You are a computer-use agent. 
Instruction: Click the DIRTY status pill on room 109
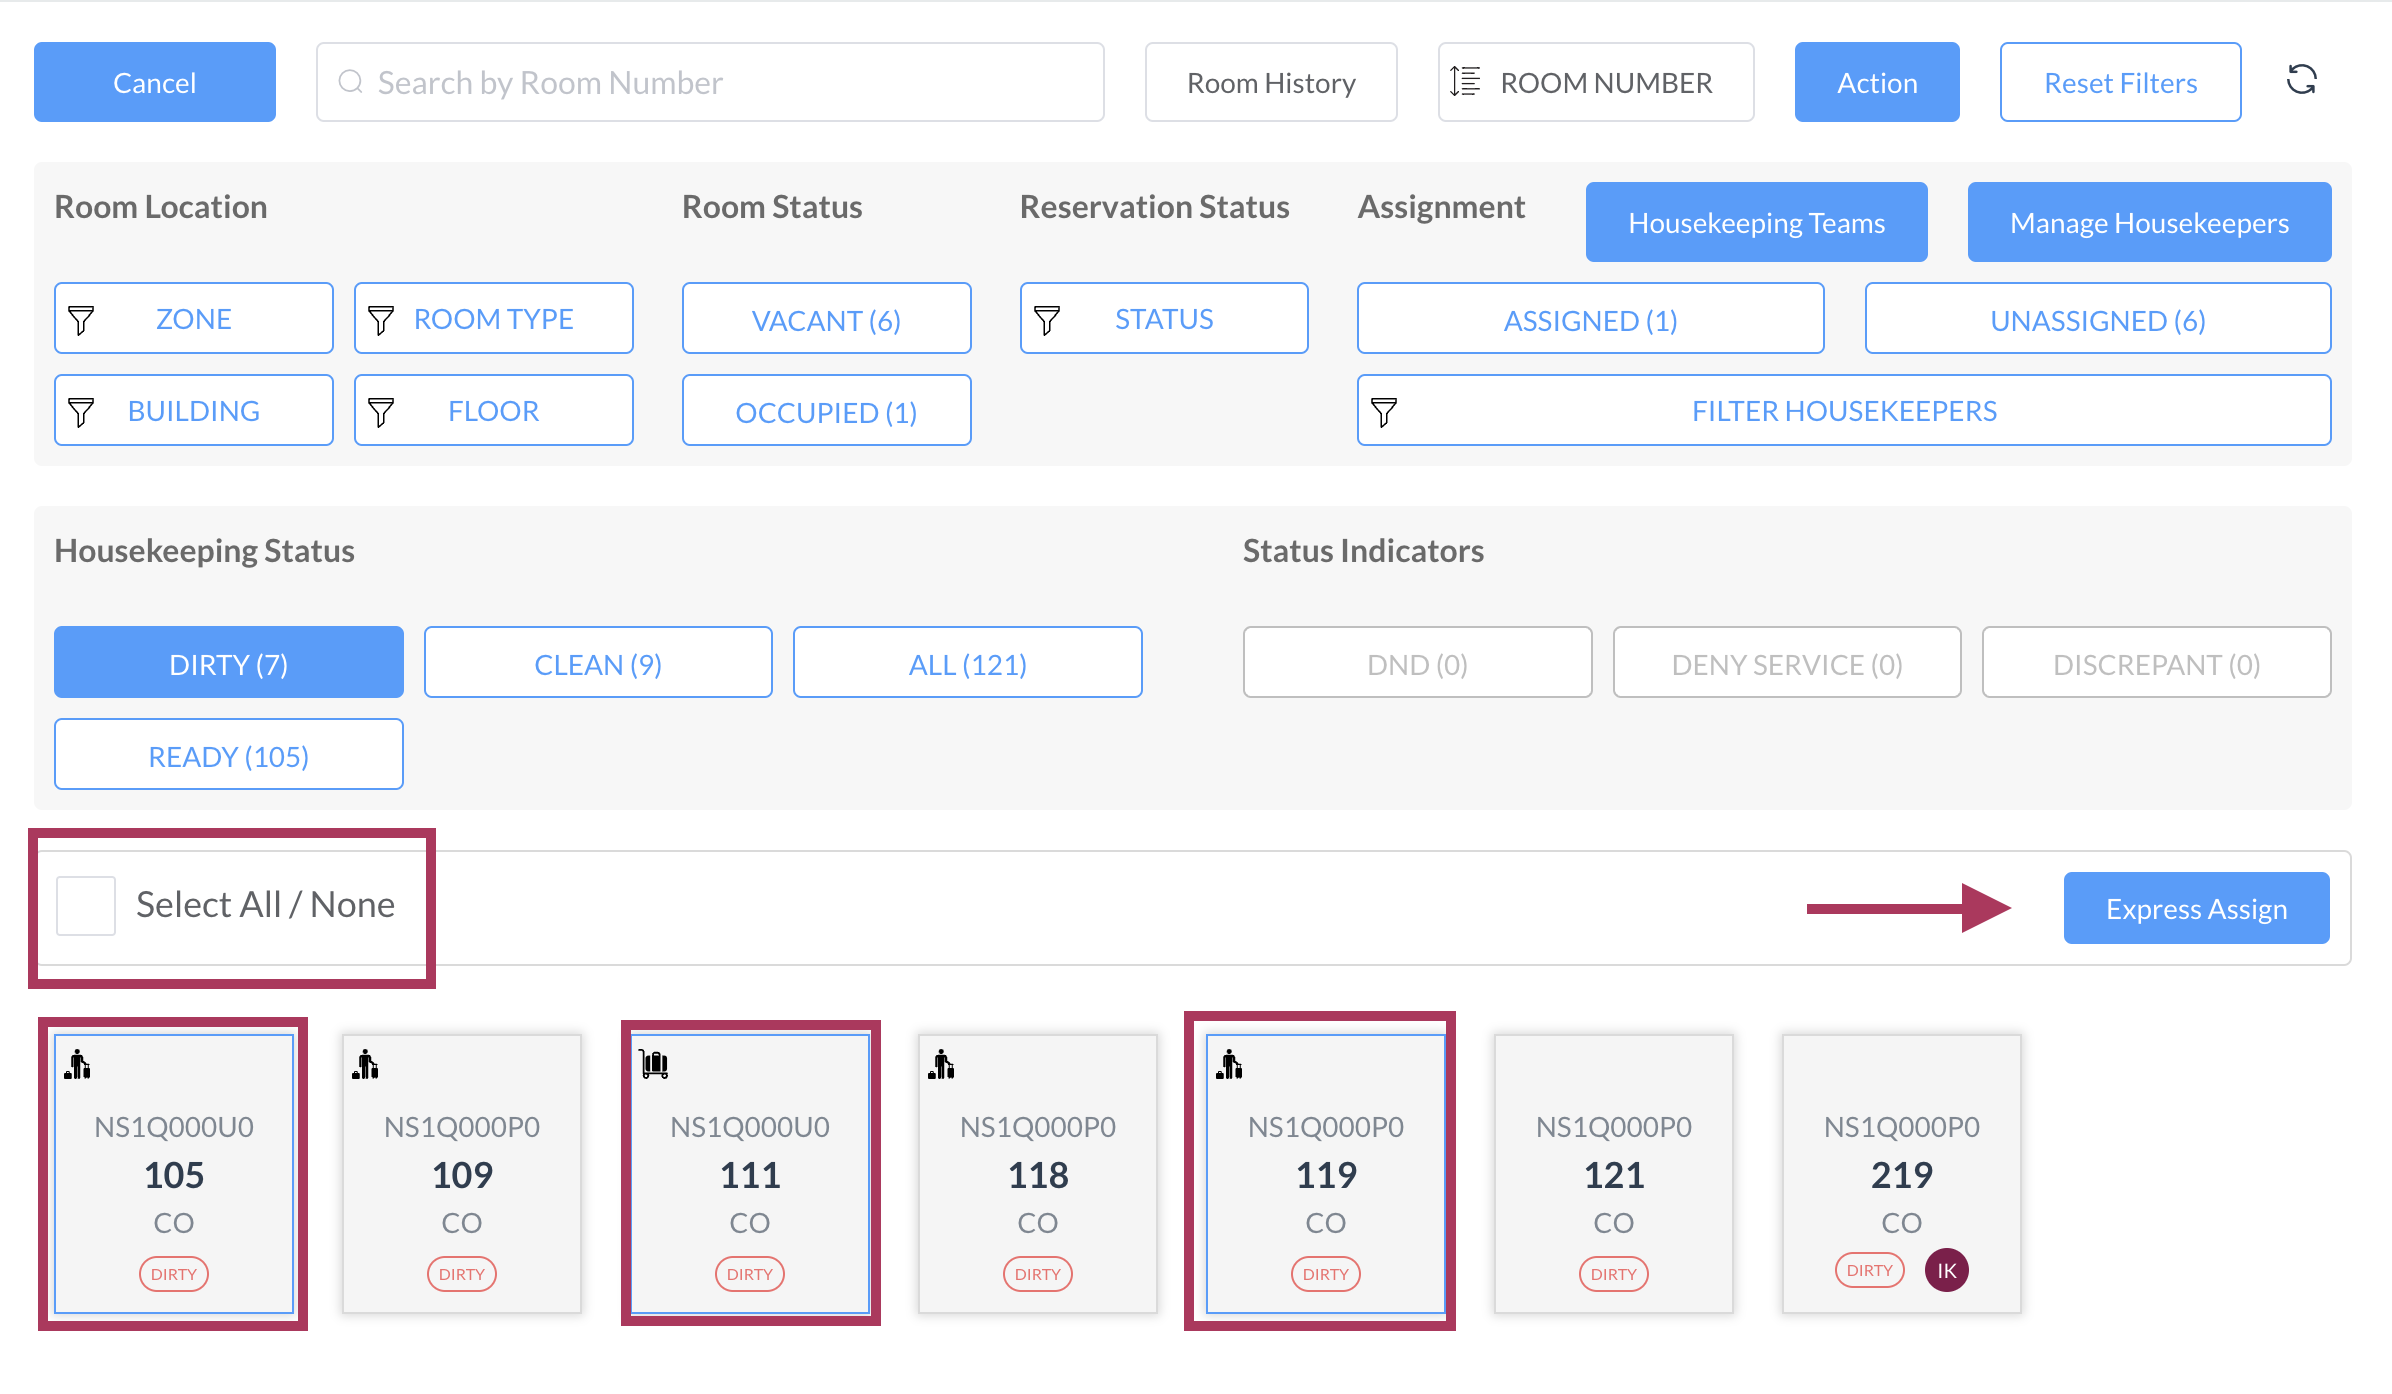point(461,1274)
